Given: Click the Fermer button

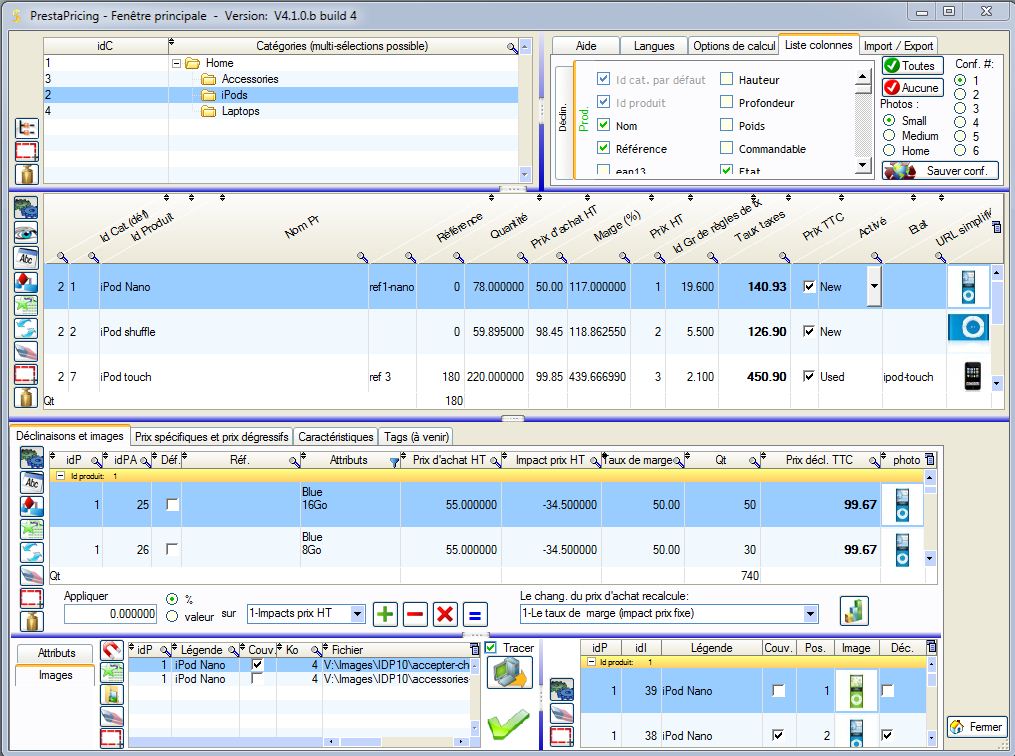Looking at the screenshot, I should click(x=977, y=727).
